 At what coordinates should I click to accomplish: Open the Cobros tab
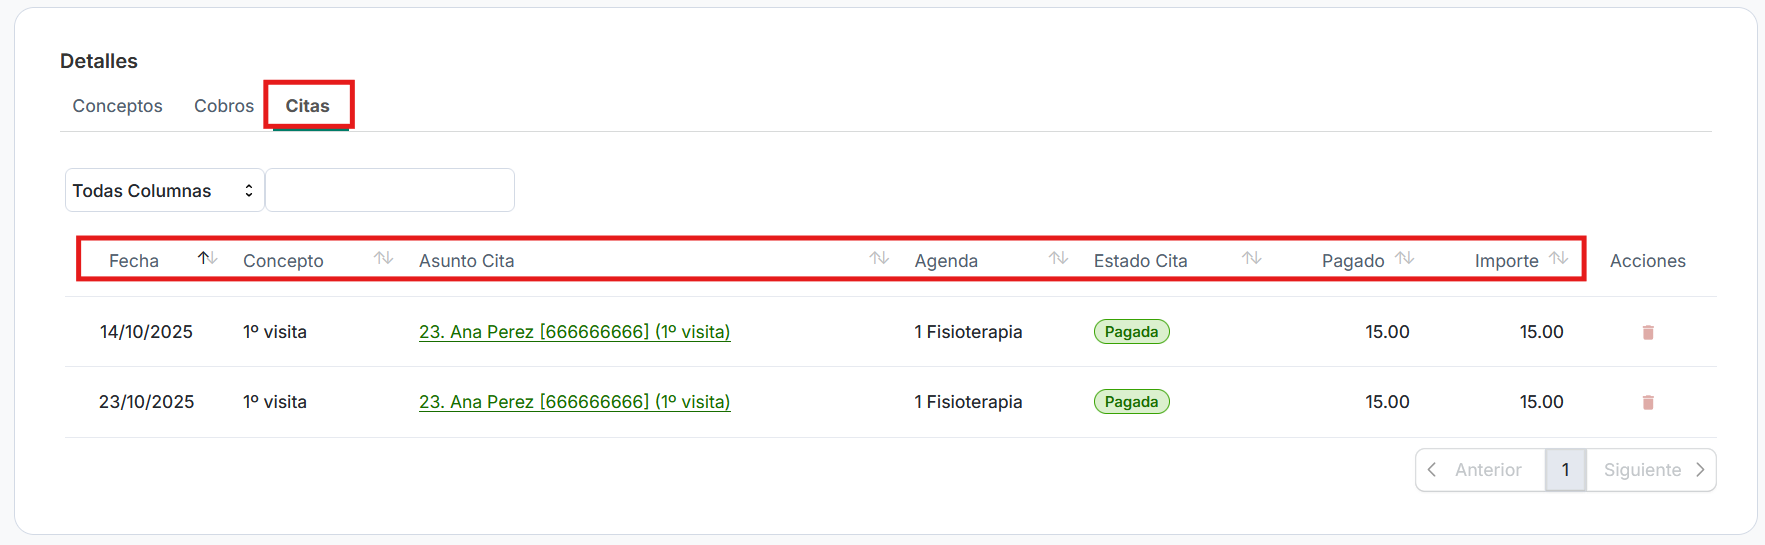point(224,106)
